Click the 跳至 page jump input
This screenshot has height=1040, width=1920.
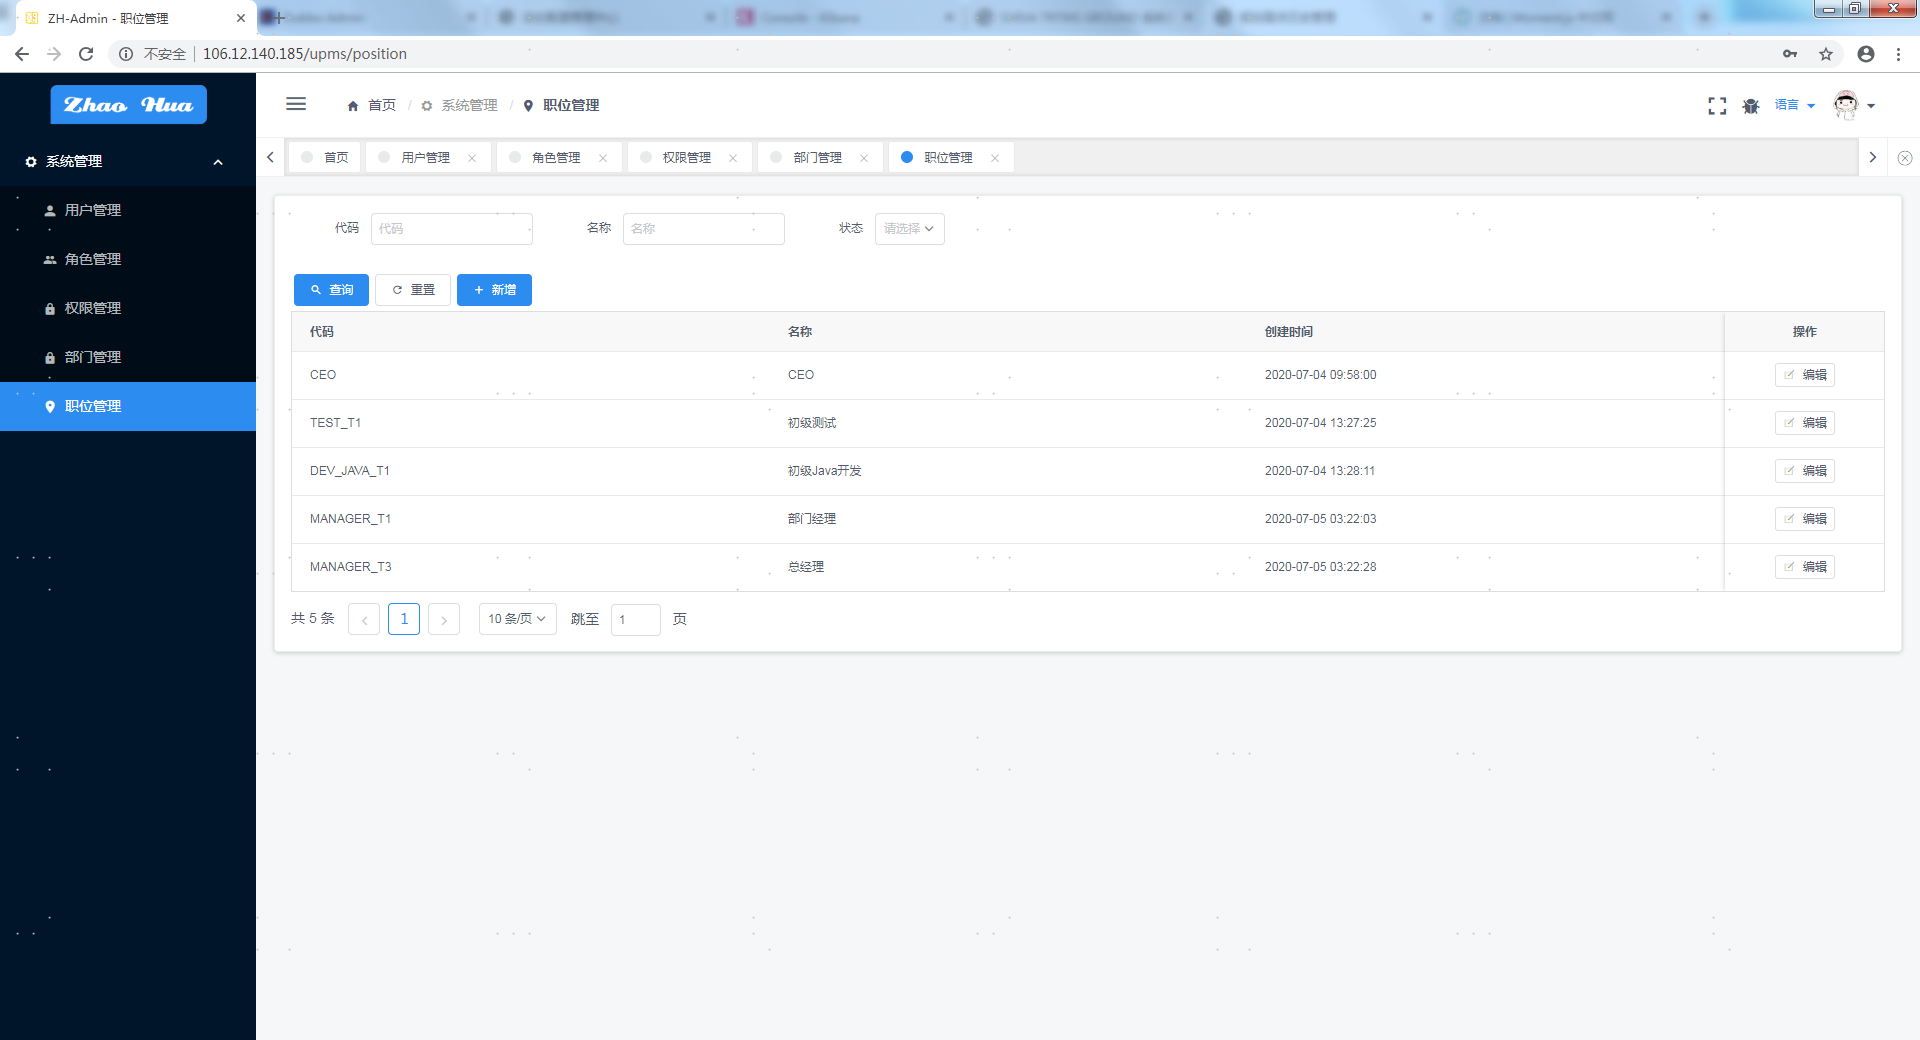636,620
